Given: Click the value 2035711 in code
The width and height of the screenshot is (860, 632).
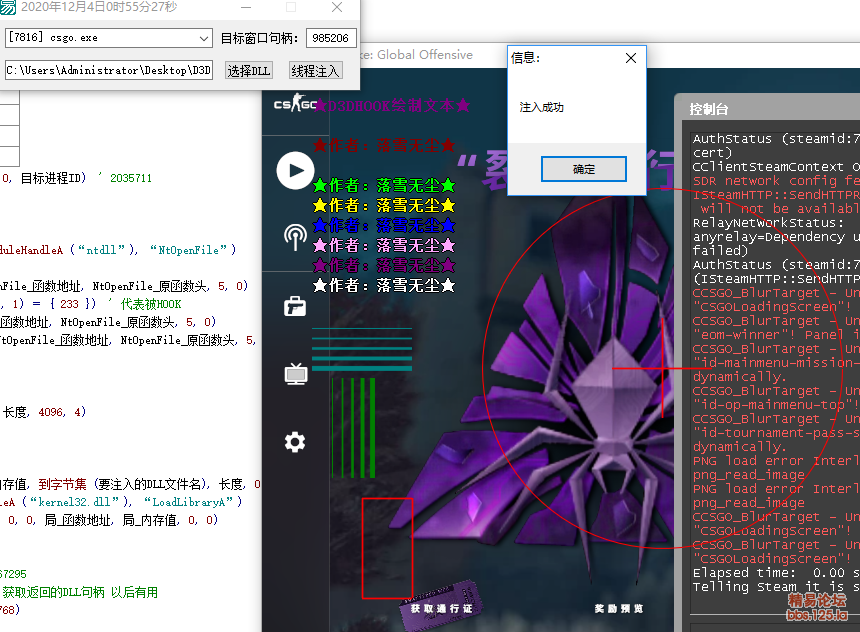Looking at the screenshot, I should pyautogui.click(x=131, y=178).
